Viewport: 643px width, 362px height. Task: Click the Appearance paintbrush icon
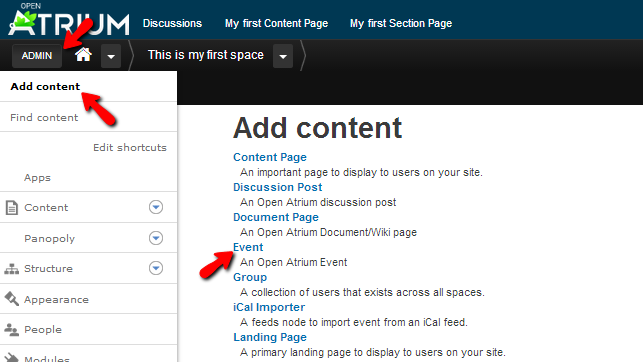(11, 299)
